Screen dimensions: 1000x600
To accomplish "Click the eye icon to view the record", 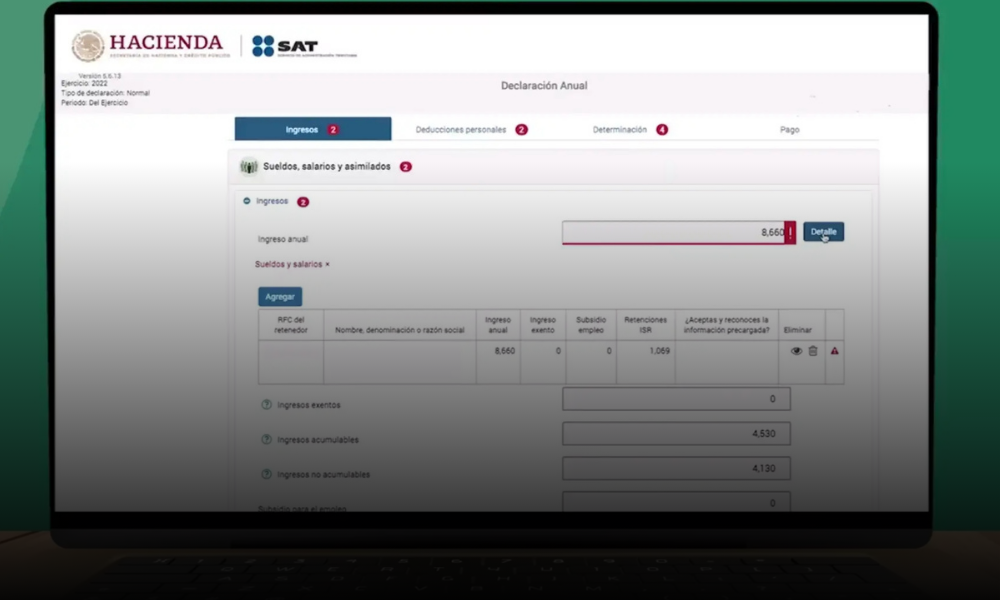I will tap(796, 351).
